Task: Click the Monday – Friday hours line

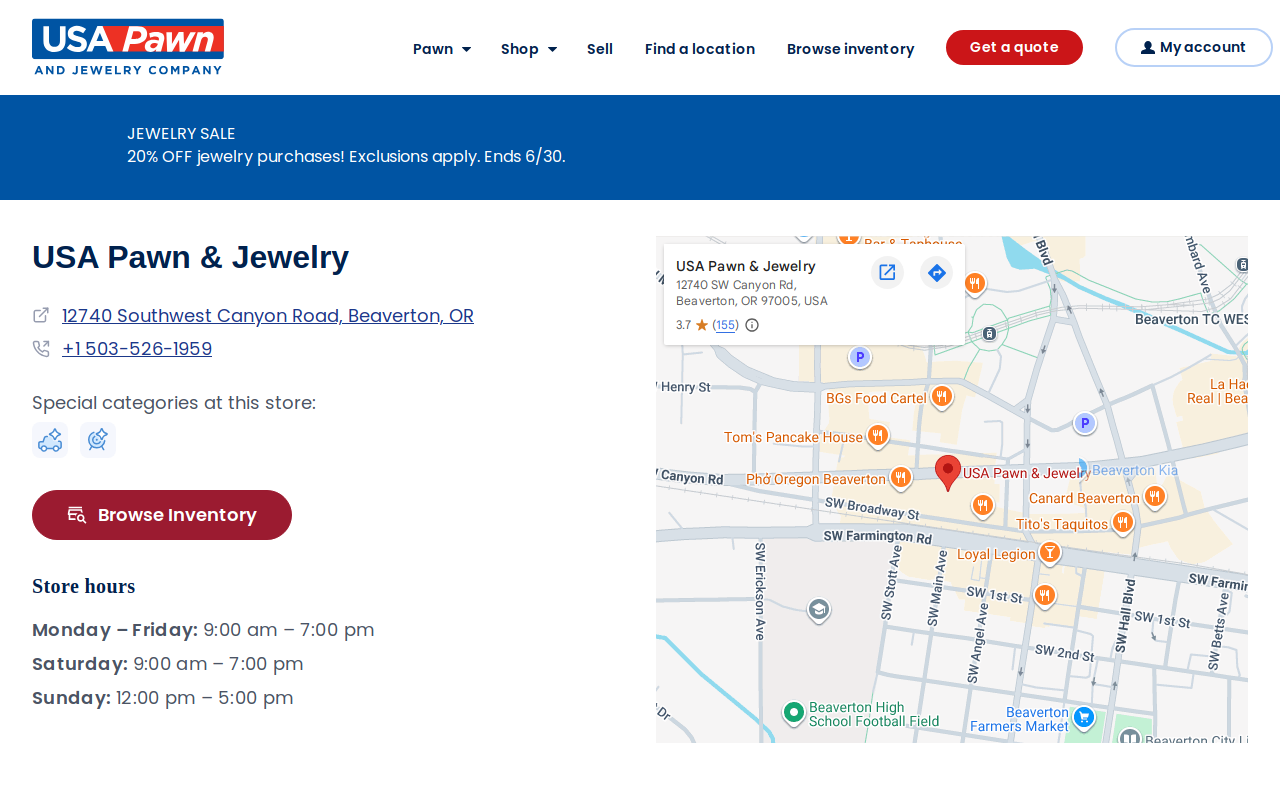Action: (203, 630)
